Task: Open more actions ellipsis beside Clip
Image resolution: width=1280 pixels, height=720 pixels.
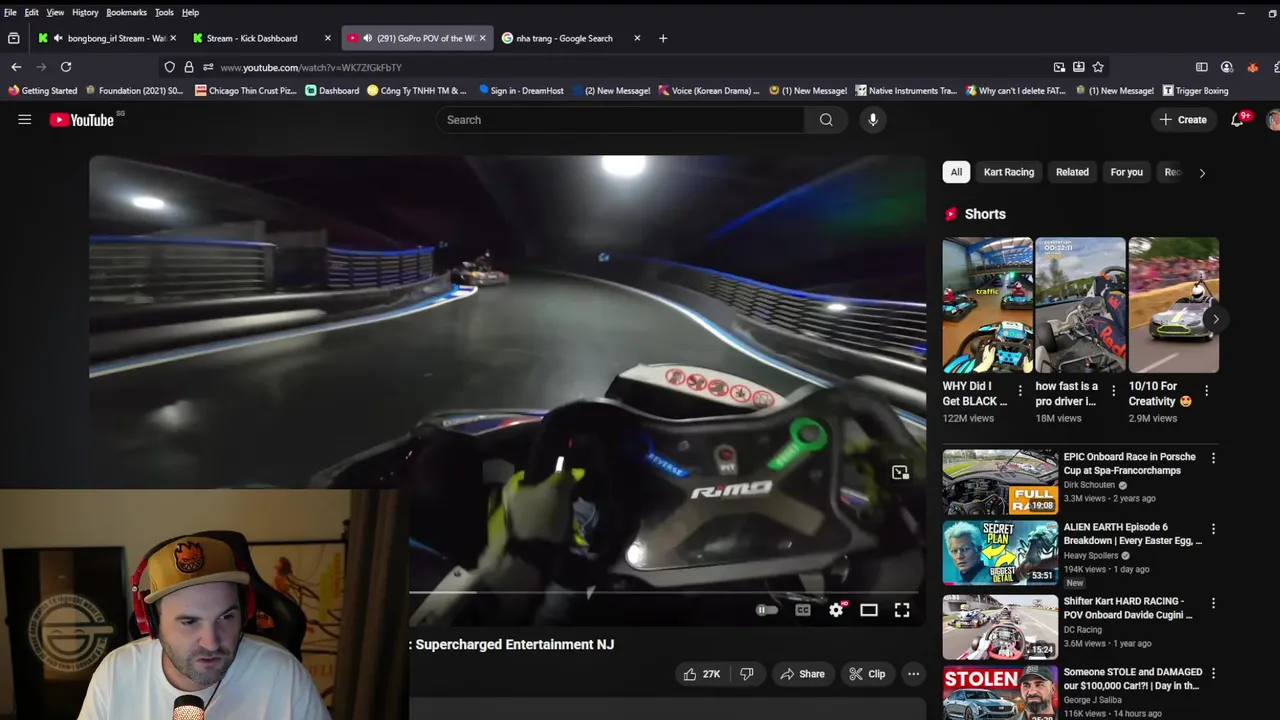Action: [913, 674]
